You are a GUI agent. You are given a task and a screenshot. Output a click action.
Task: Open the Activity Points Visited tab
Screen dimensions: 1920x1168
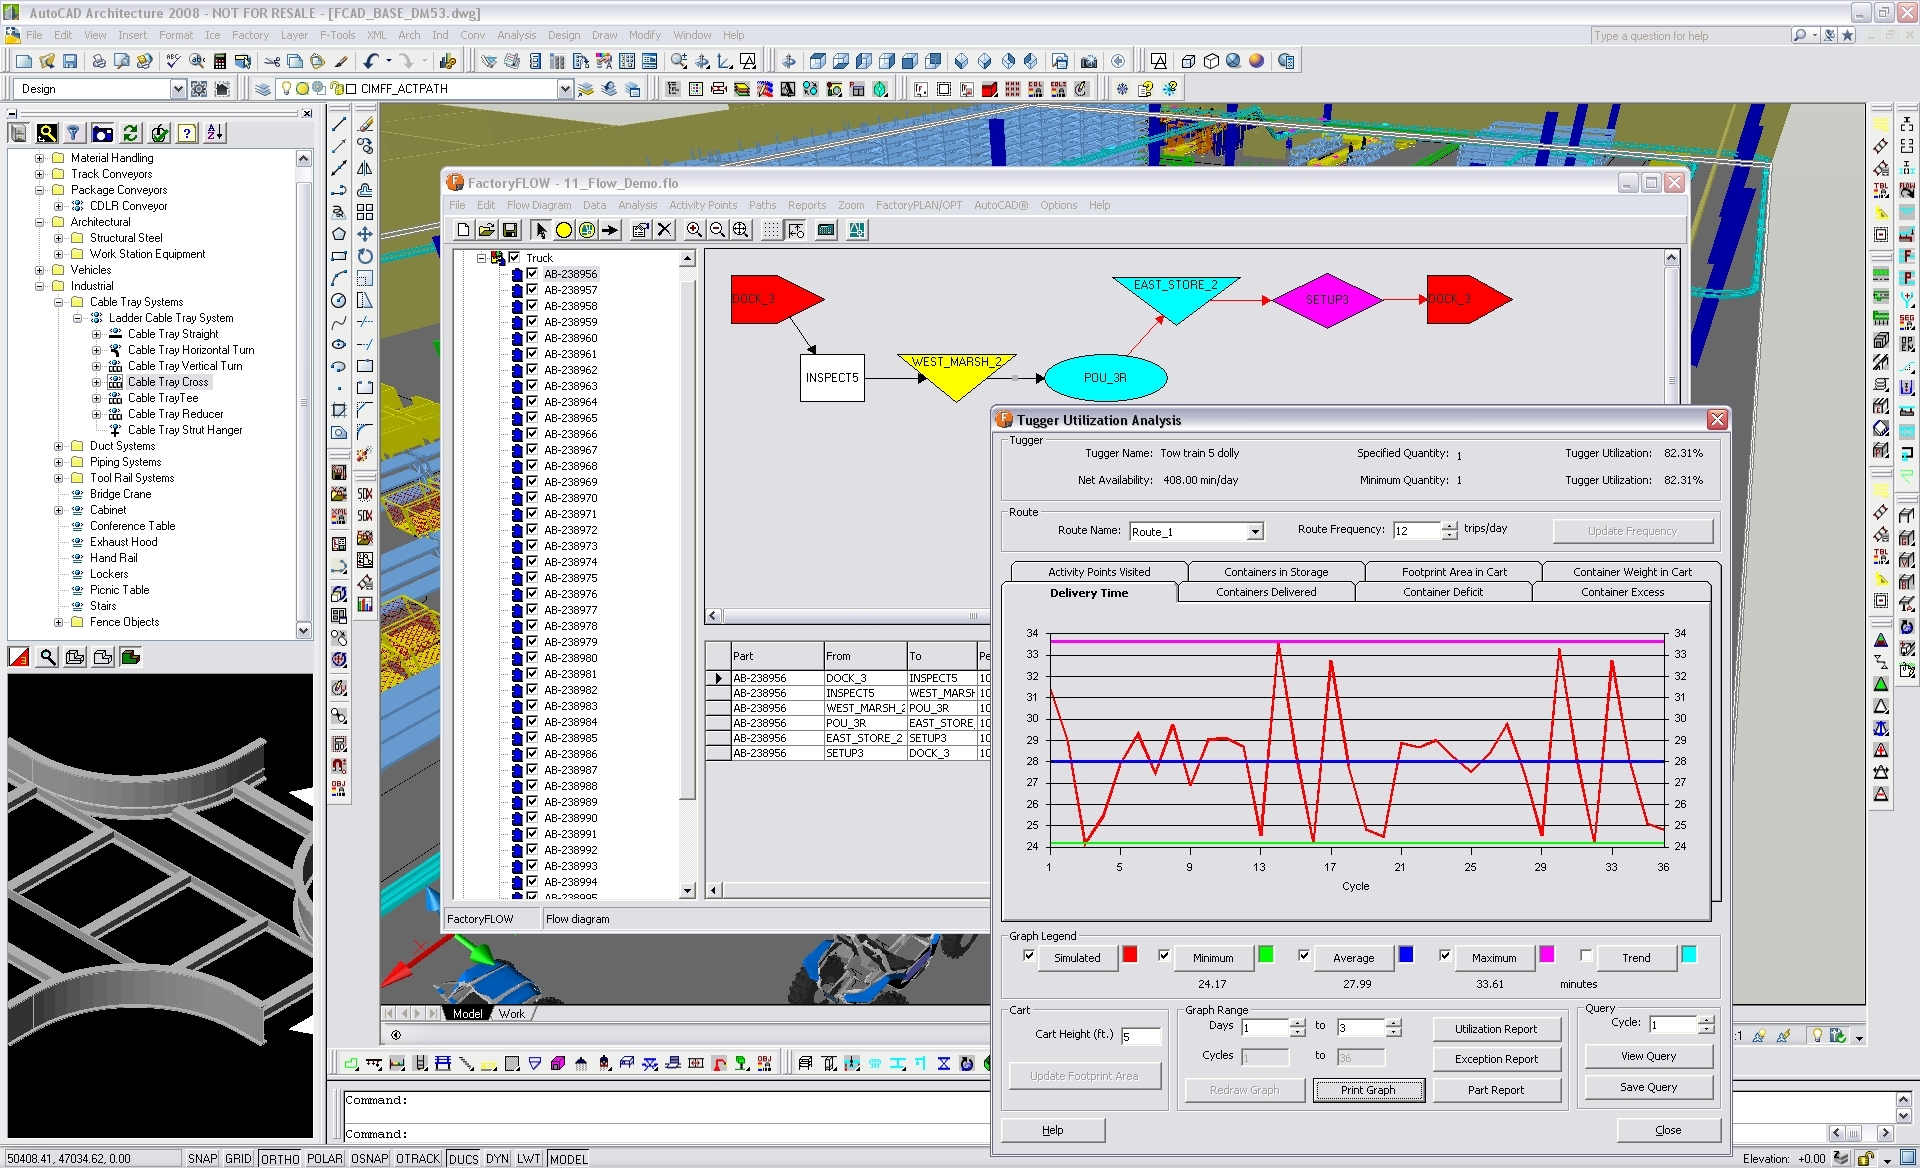click(1099, 572)
